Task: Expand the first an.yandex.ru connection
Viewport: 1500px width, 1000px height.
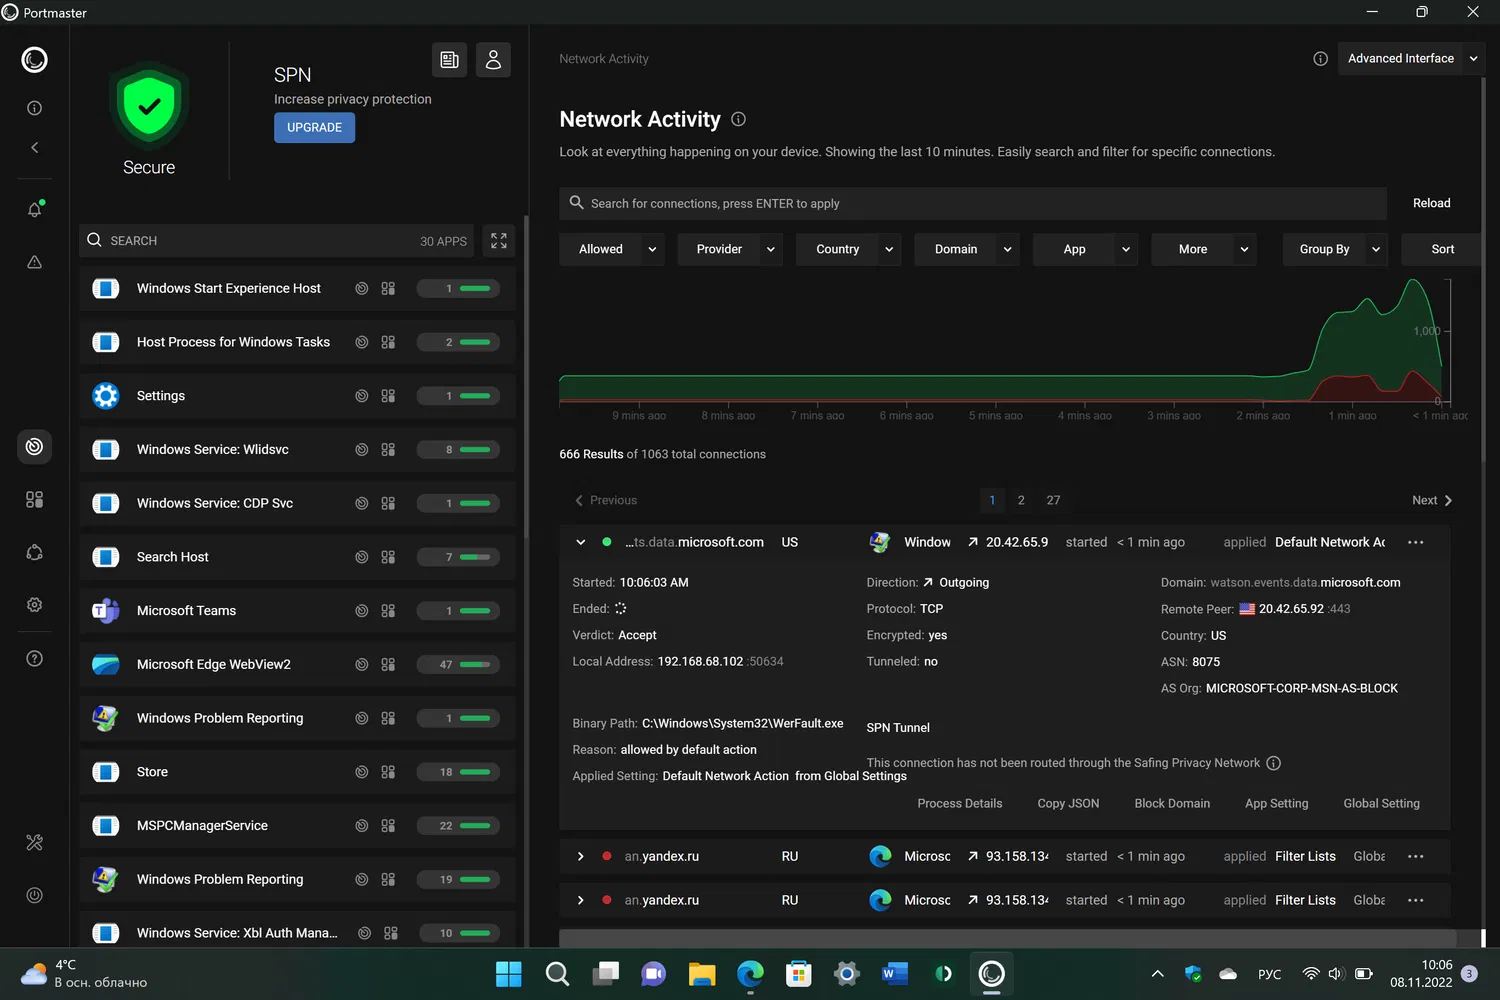Action: coord(580,857)
